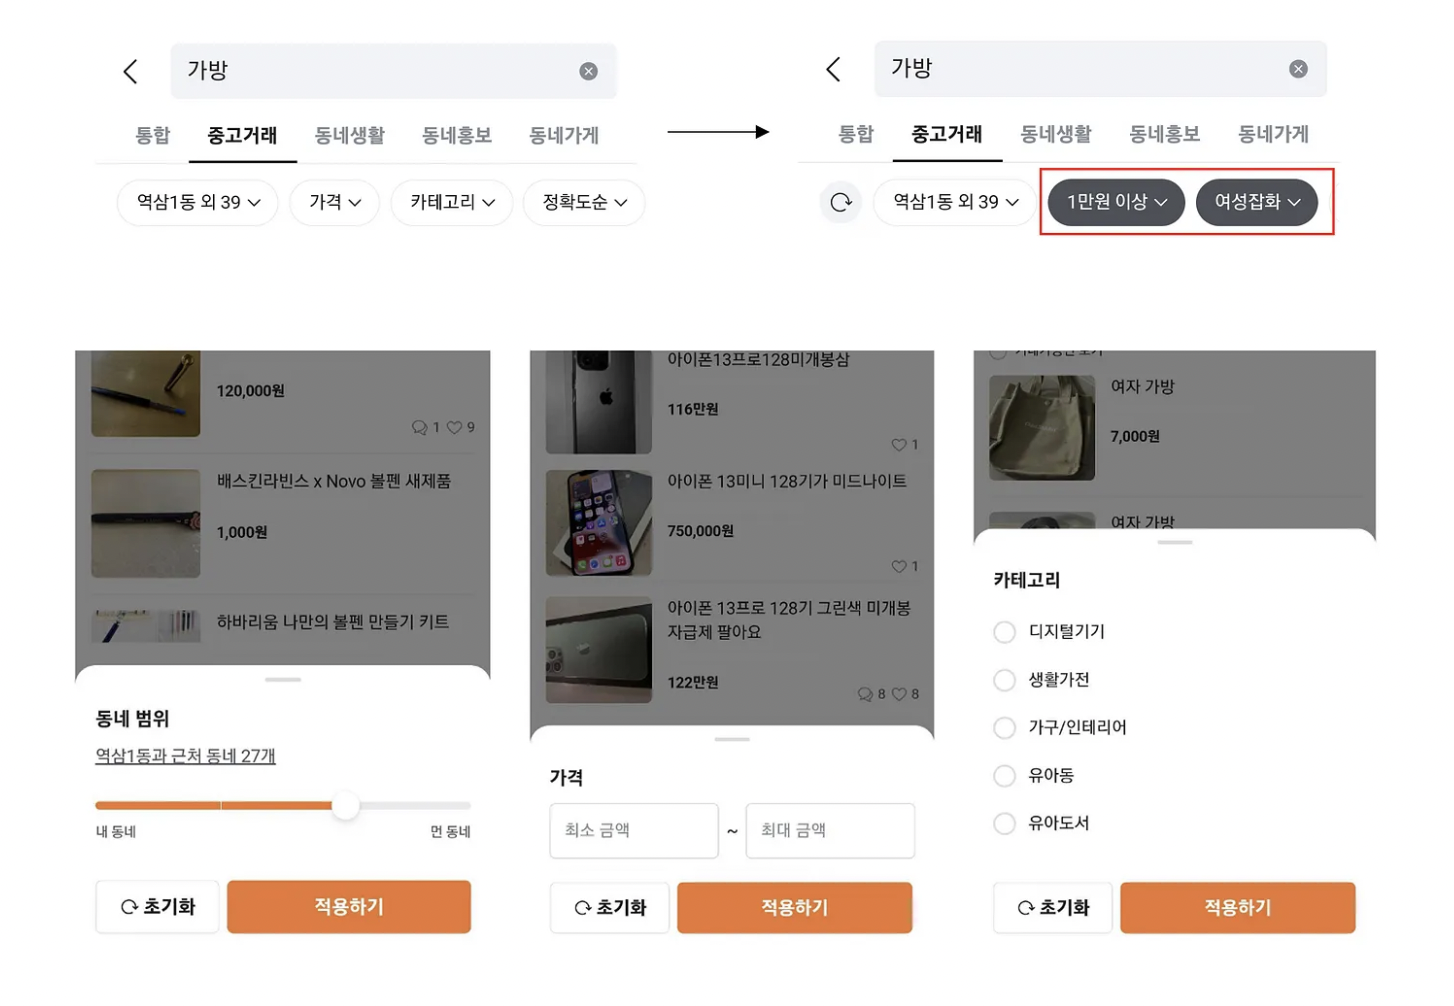Clear the right 가방 search field
Viewport: 1454px width, 1006px height.
1298,69
